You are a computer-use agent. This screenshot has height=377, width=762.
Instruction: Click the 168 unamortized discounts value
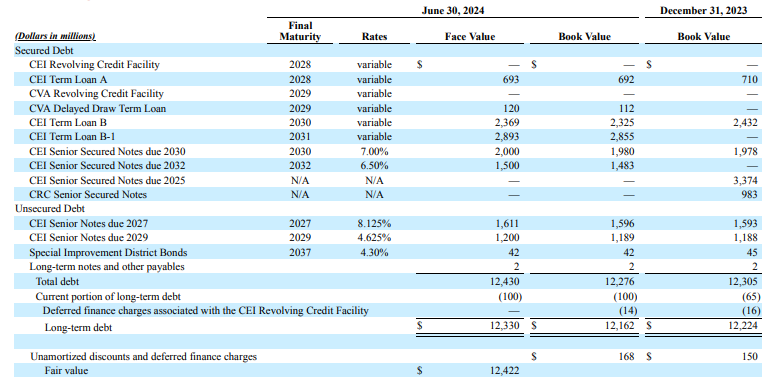[626, 357]
